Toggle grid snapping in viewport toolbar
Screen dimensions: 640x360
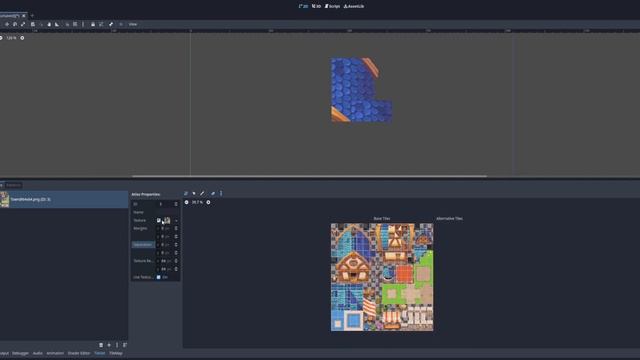coord(75,24)
